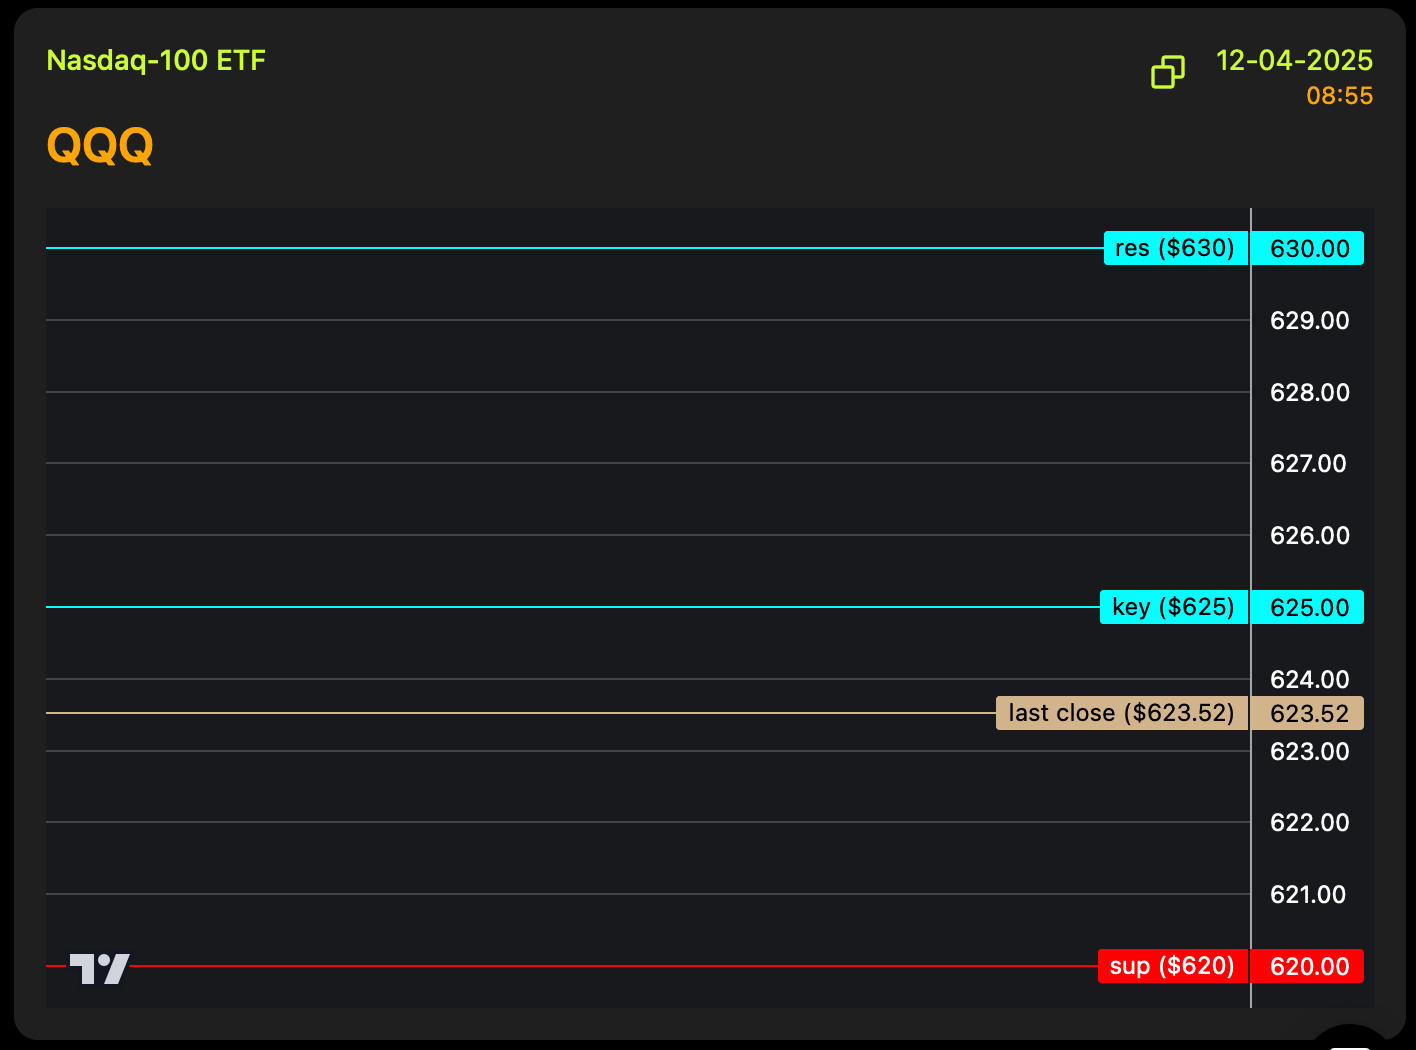Click the 08:55 timestamp
This screenshot has width=1416, height=1050.
click(x=1339, y=96)
